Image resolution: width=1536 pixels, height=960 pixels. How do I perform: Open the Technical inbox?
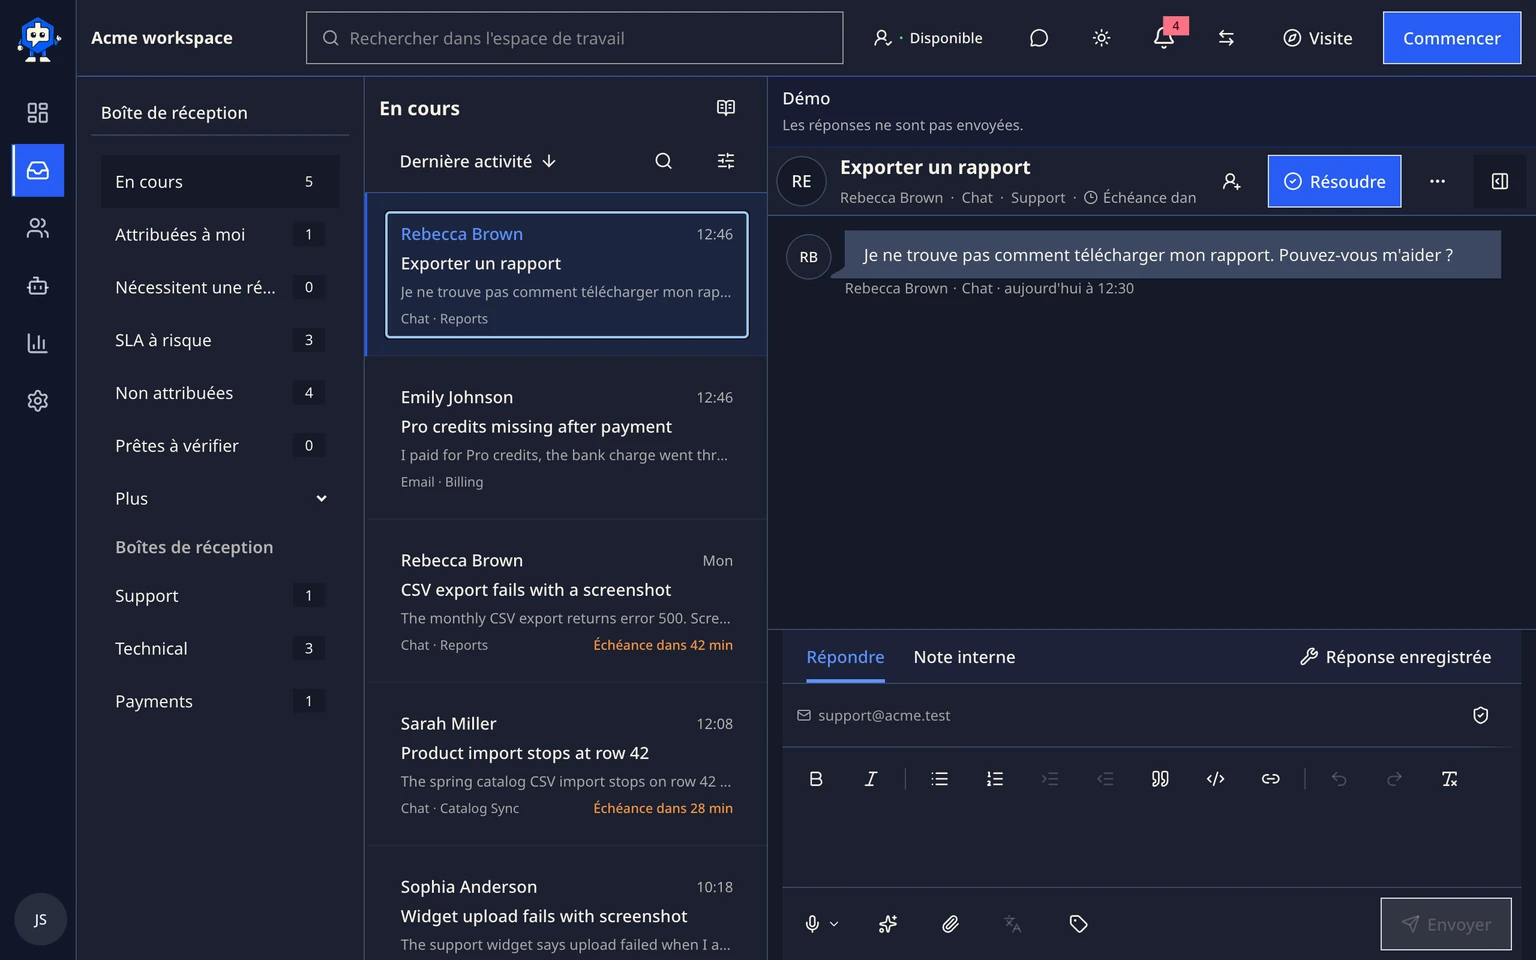220,648
